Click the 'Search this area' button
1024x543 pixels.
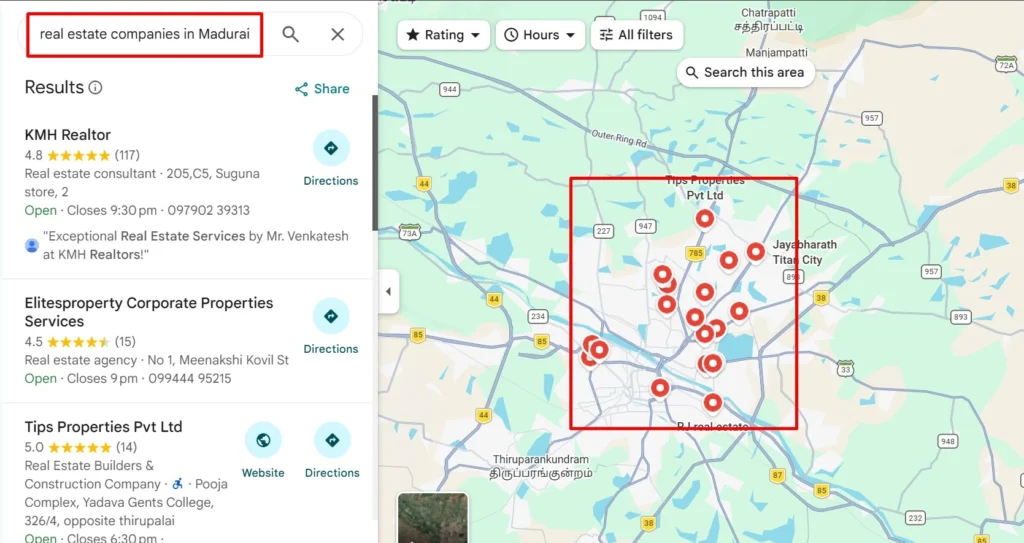point(745,73)
